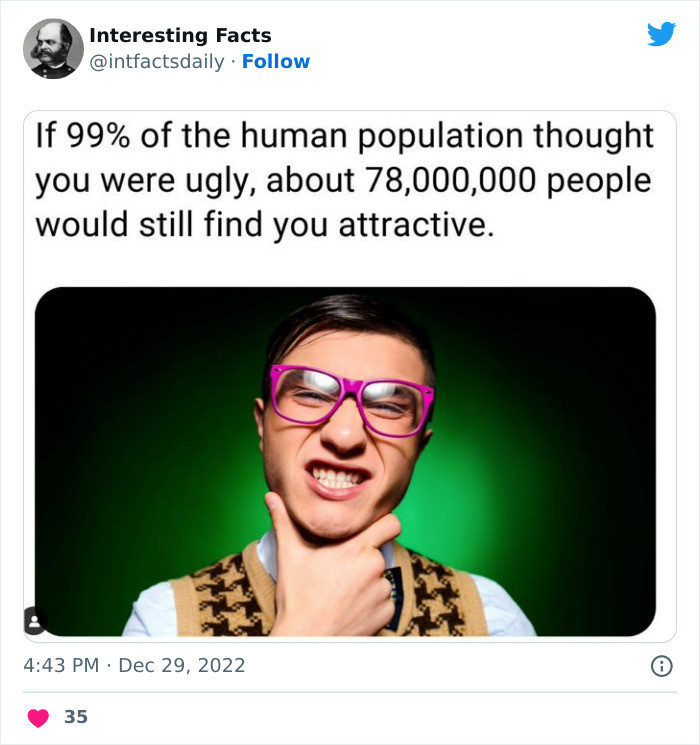Screen dimensions: 700x745
Task: Click the 4:43 PM time text
Action: point(62,665)
